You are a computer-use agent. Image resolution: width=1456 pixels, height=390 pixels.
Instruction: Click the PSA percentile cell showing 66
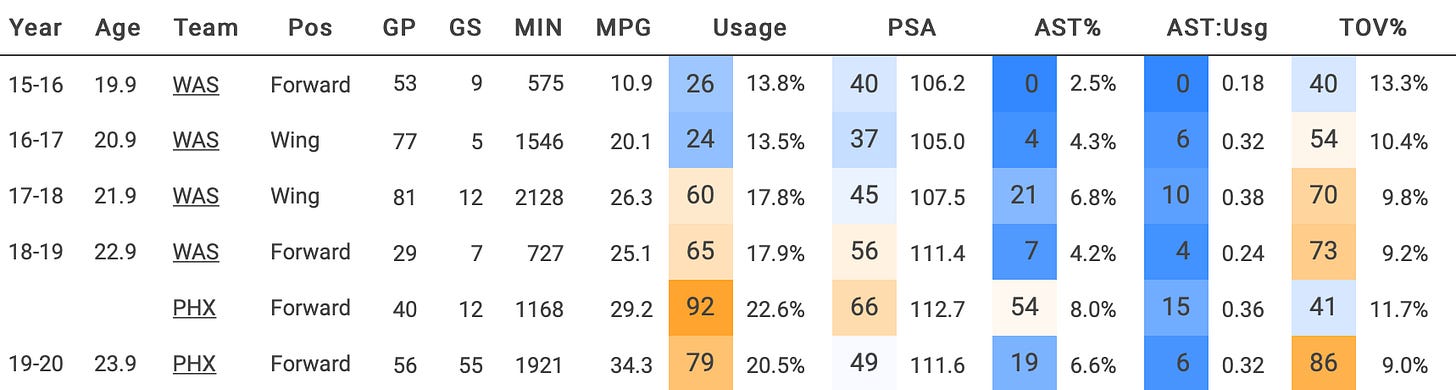click(x=863, y=308)
